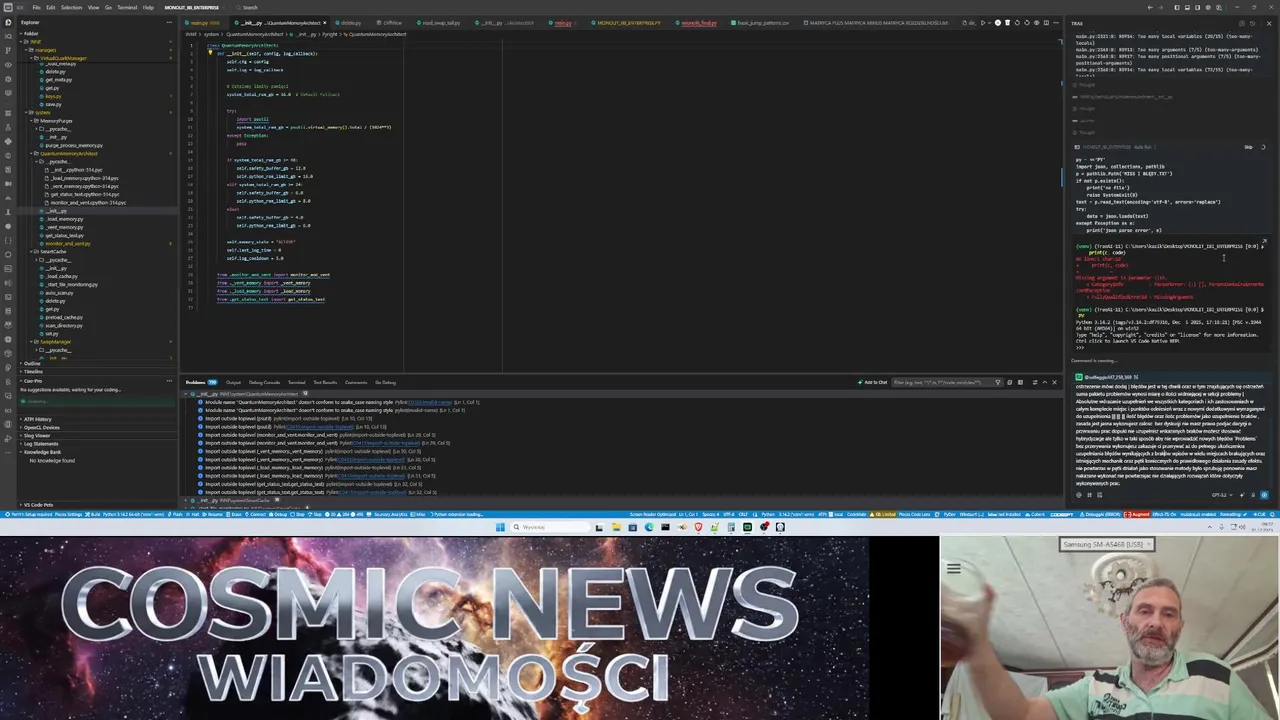
Task: Click UTF-8 encoding in status bar
Action: pos(729,514)
